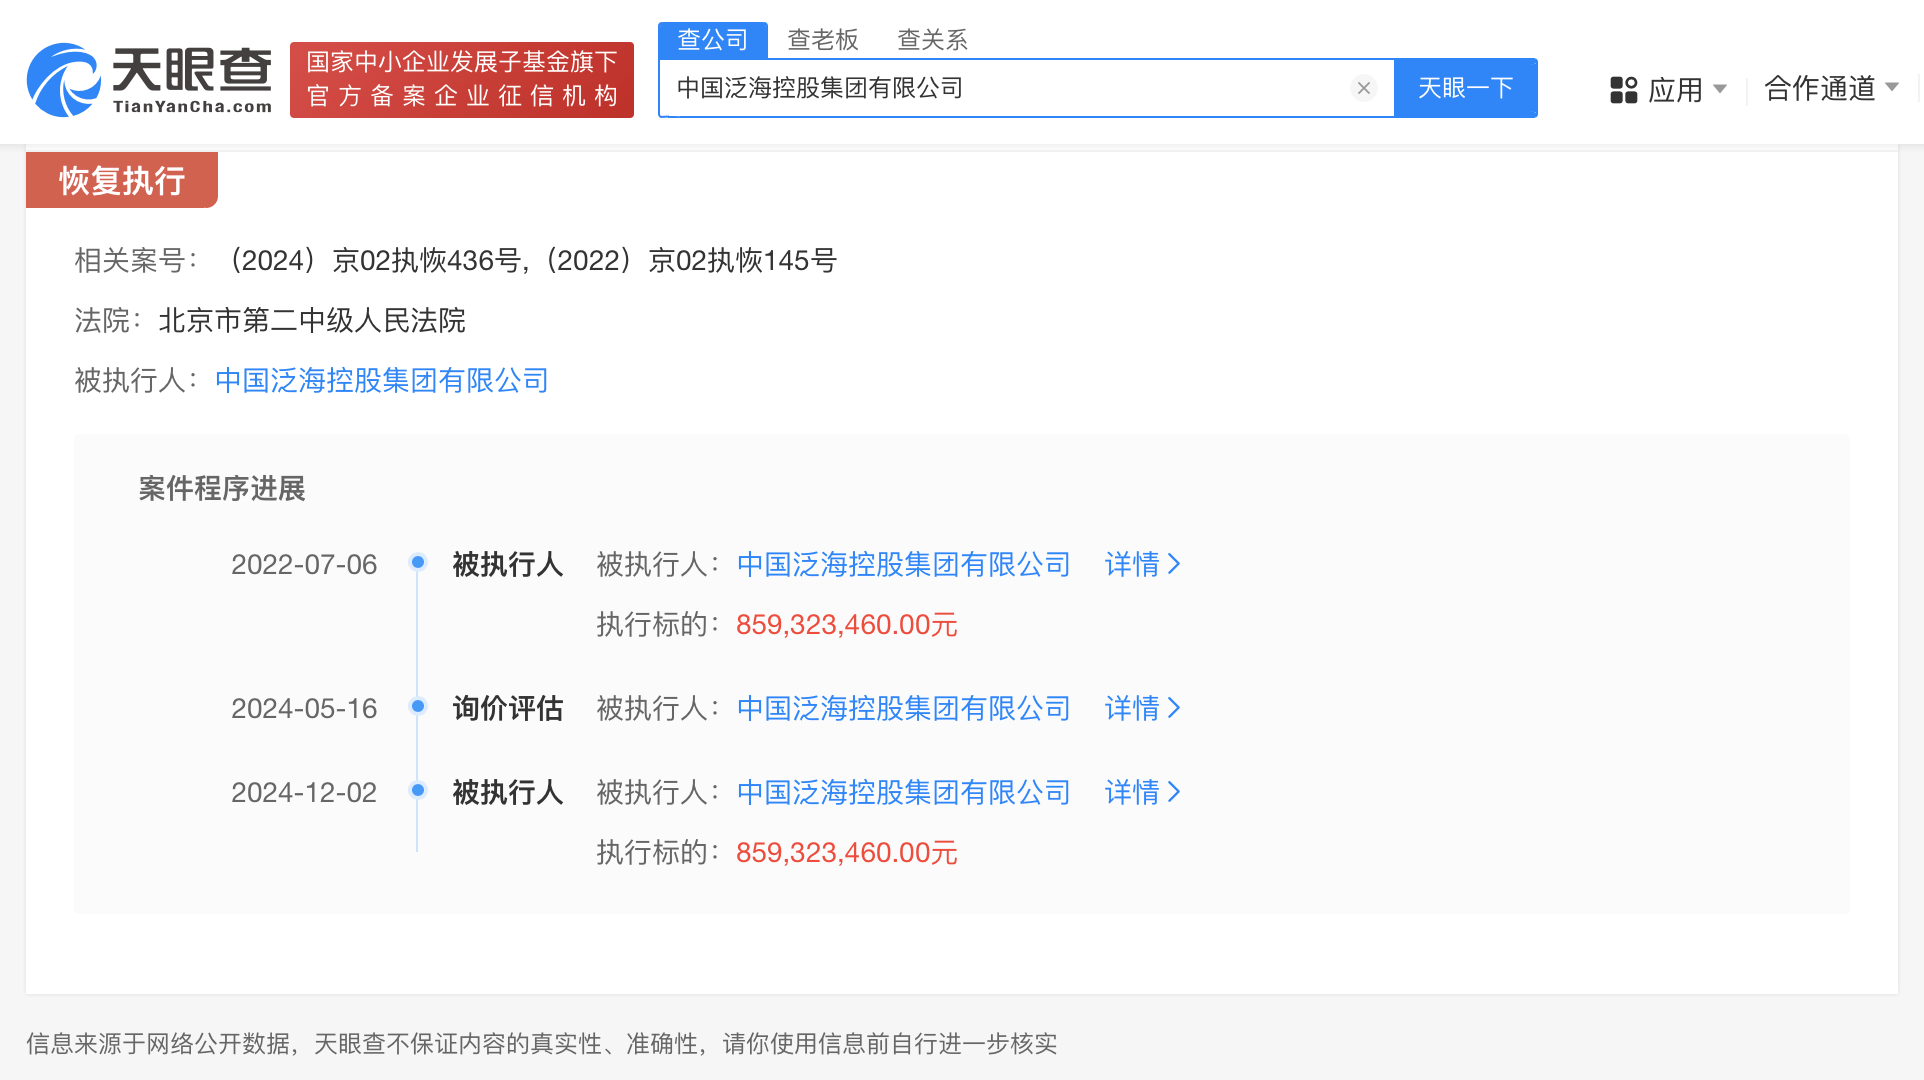Expand the 应用 dropdown arrow
This screenshot has width=1924, height=1080.
point(1720,89)
